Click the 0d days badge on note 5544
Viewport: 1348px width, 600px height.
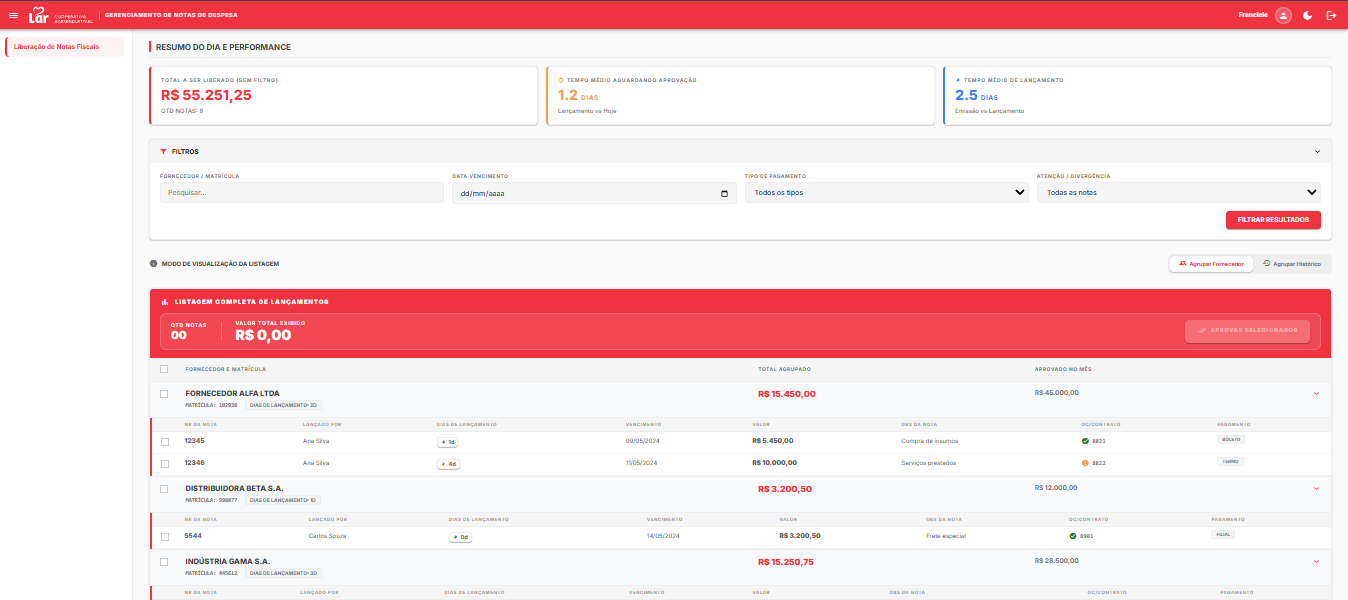460,536
